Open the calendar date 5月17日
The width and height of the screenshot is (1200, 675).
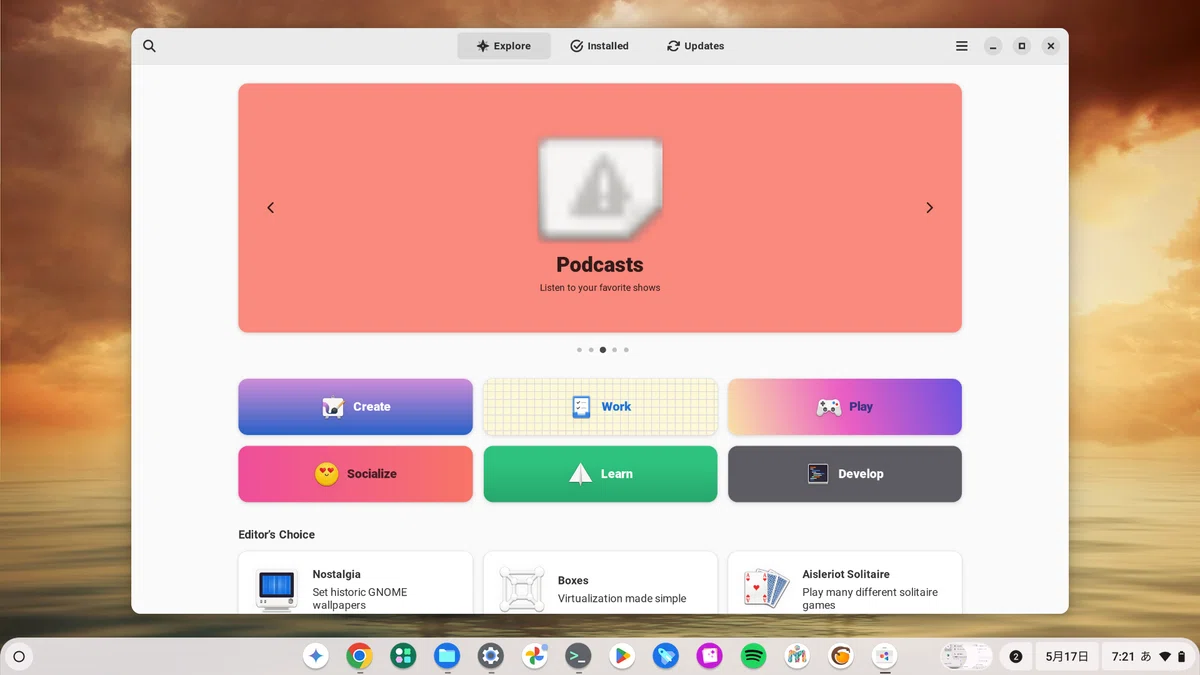tap(1065, 657)
